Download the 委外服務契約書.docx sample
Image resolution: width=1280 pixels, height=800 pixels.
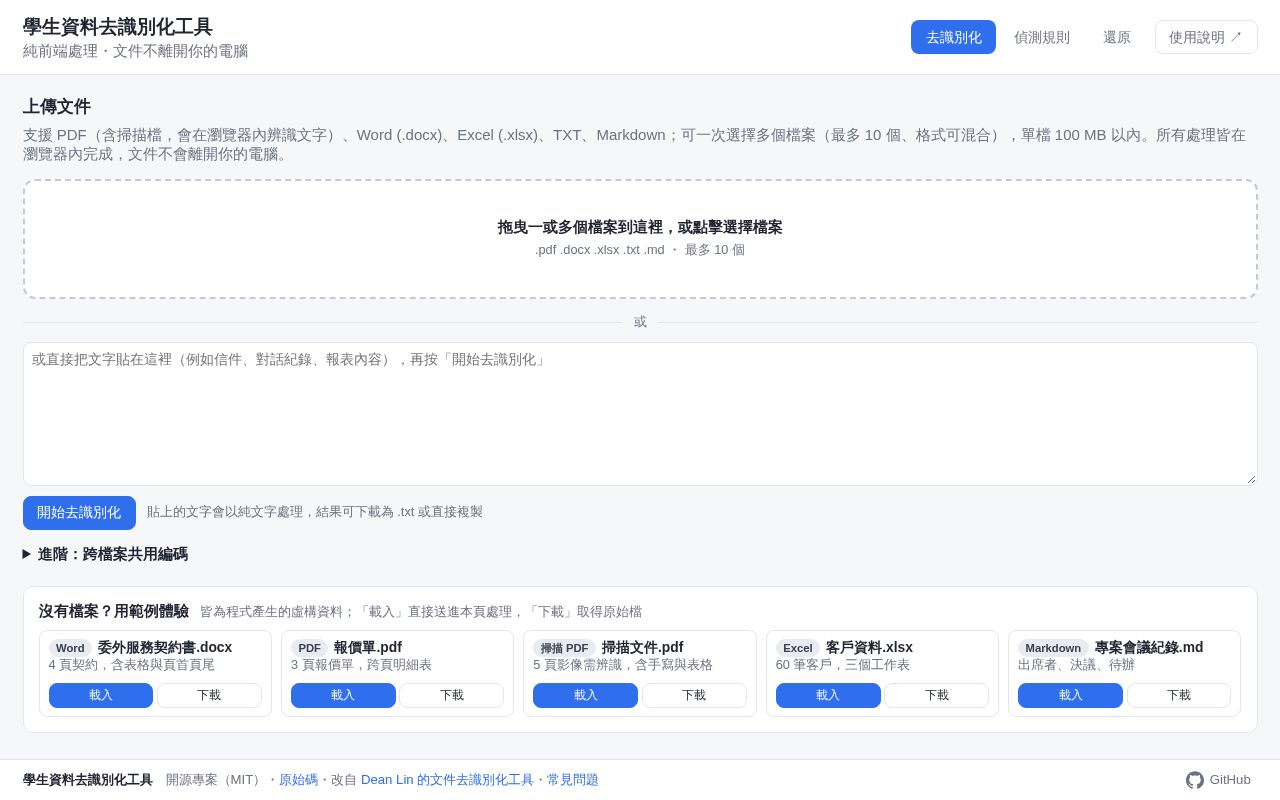tap(209, 695)
